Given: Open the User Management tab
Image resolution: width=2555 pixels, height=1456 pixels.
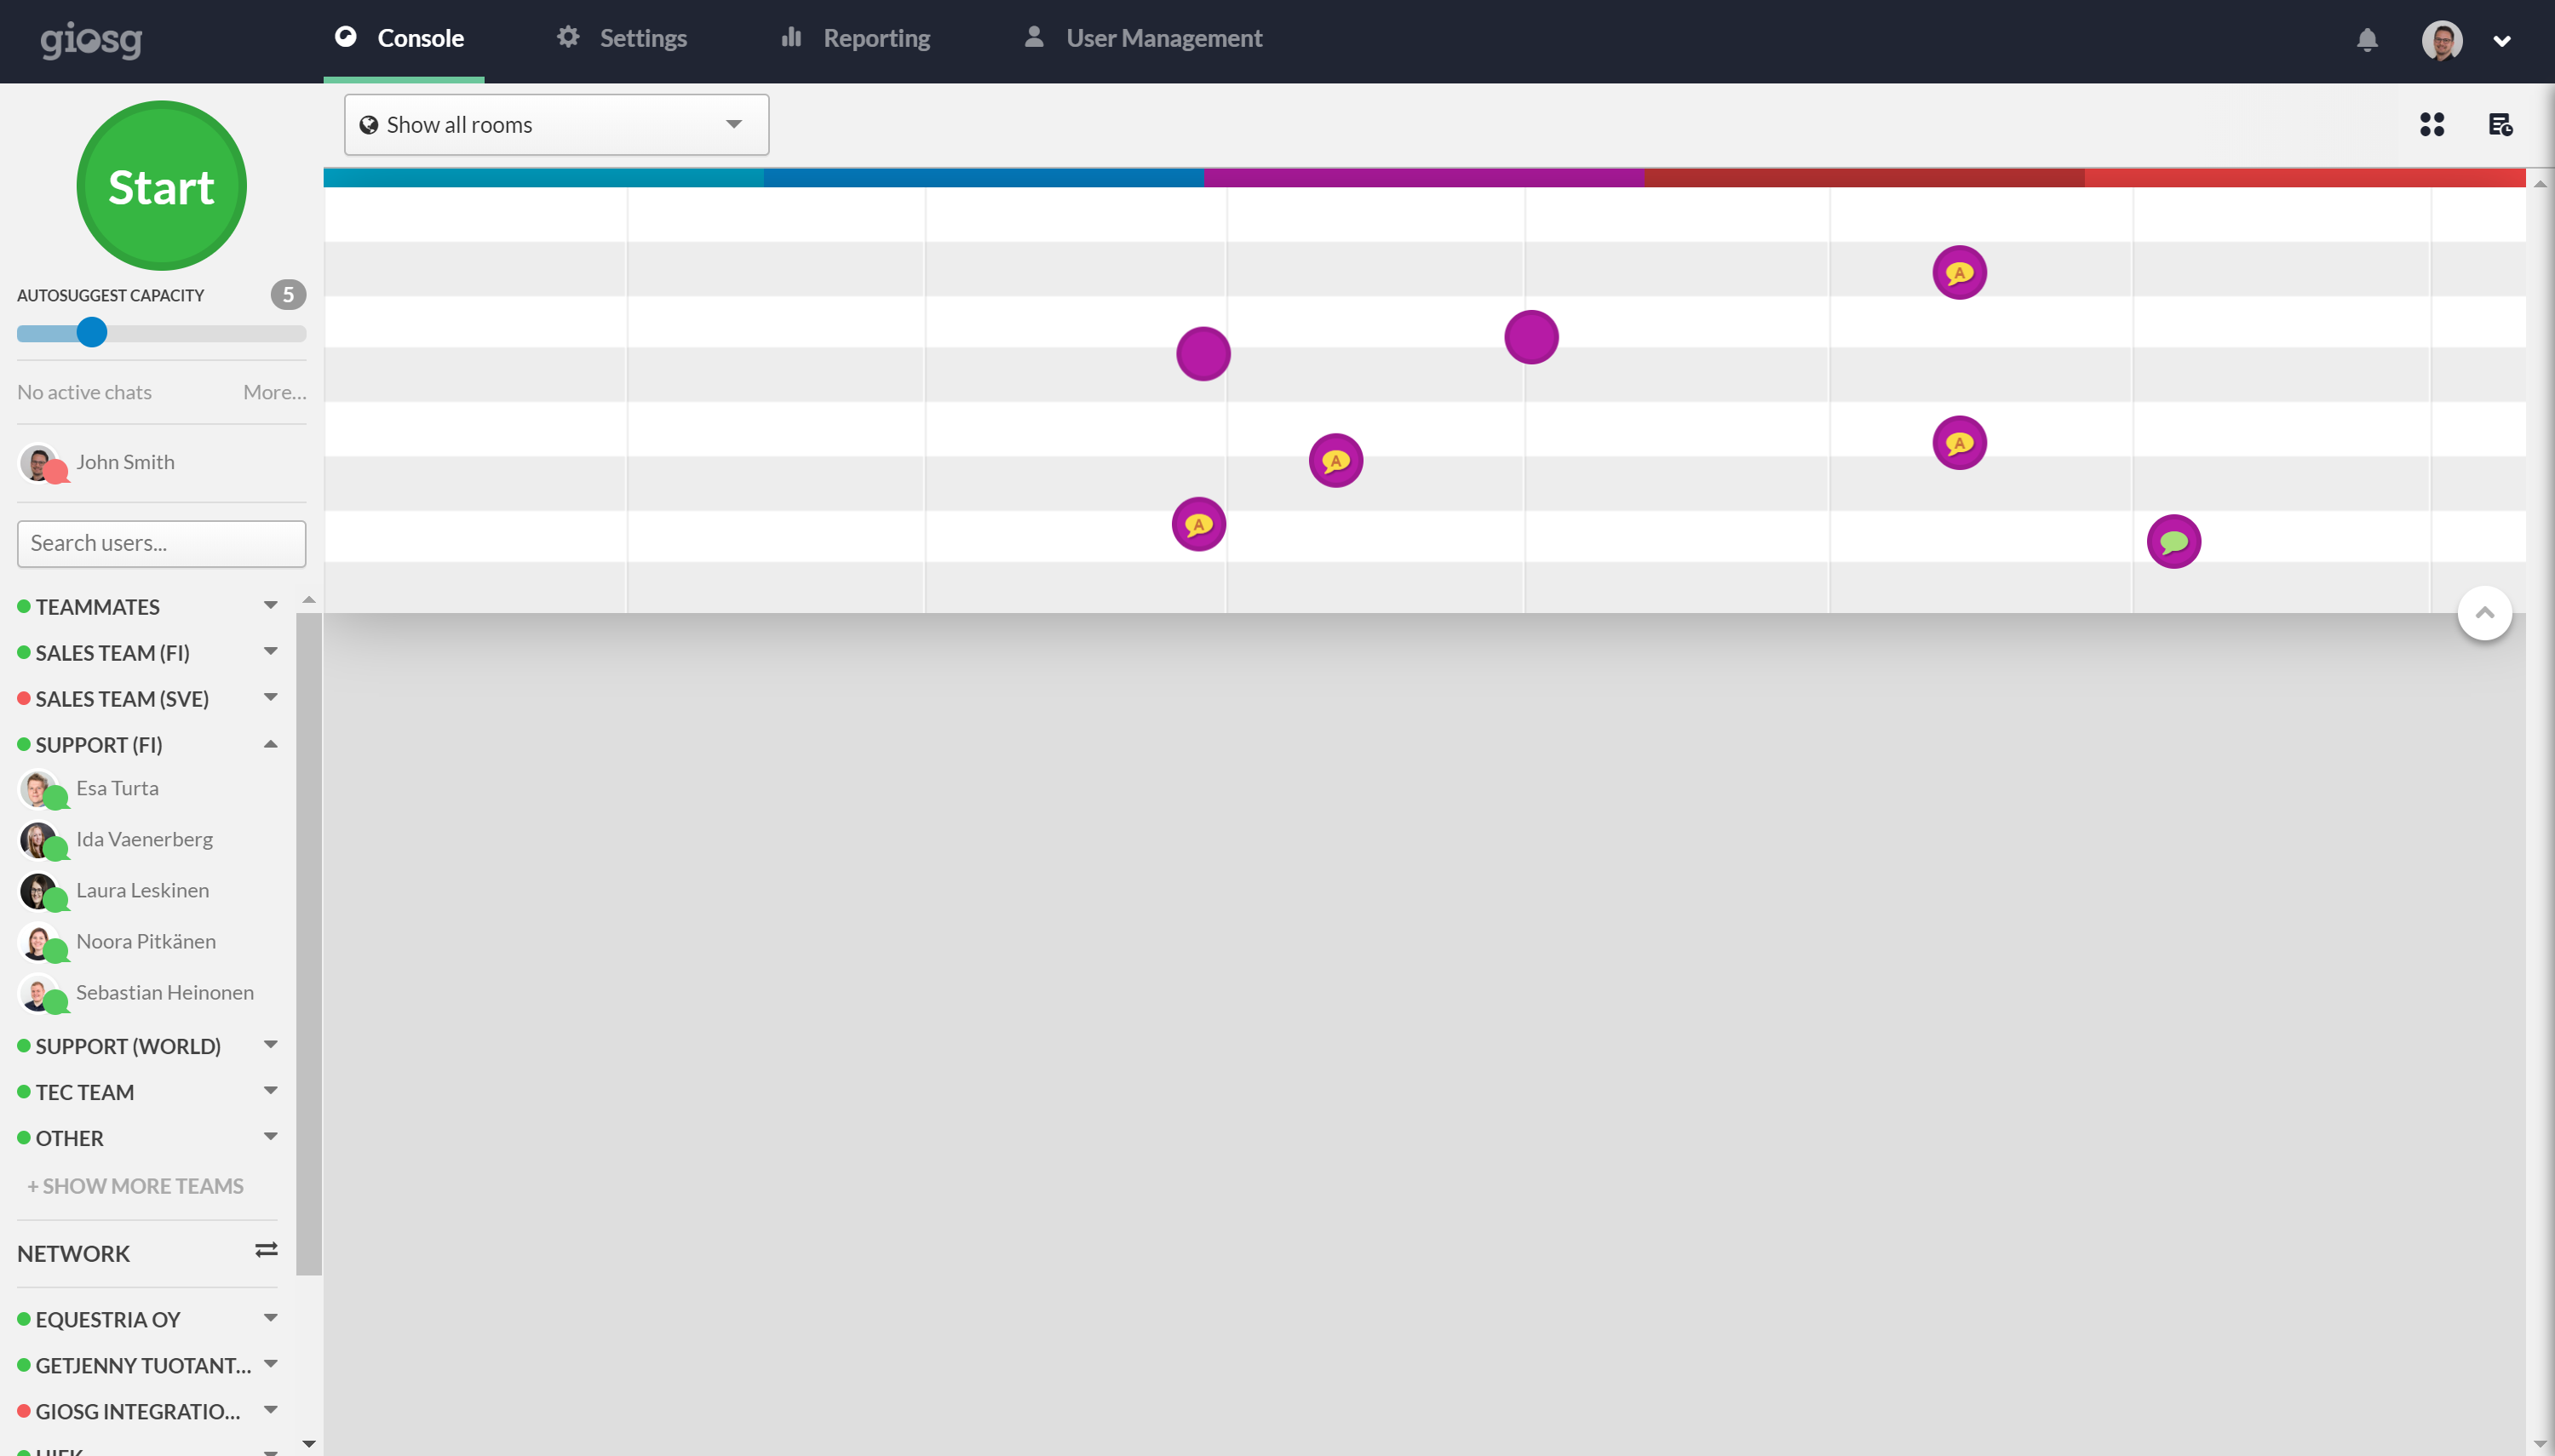Looking at the screenshot, I should click(1143, 39).
